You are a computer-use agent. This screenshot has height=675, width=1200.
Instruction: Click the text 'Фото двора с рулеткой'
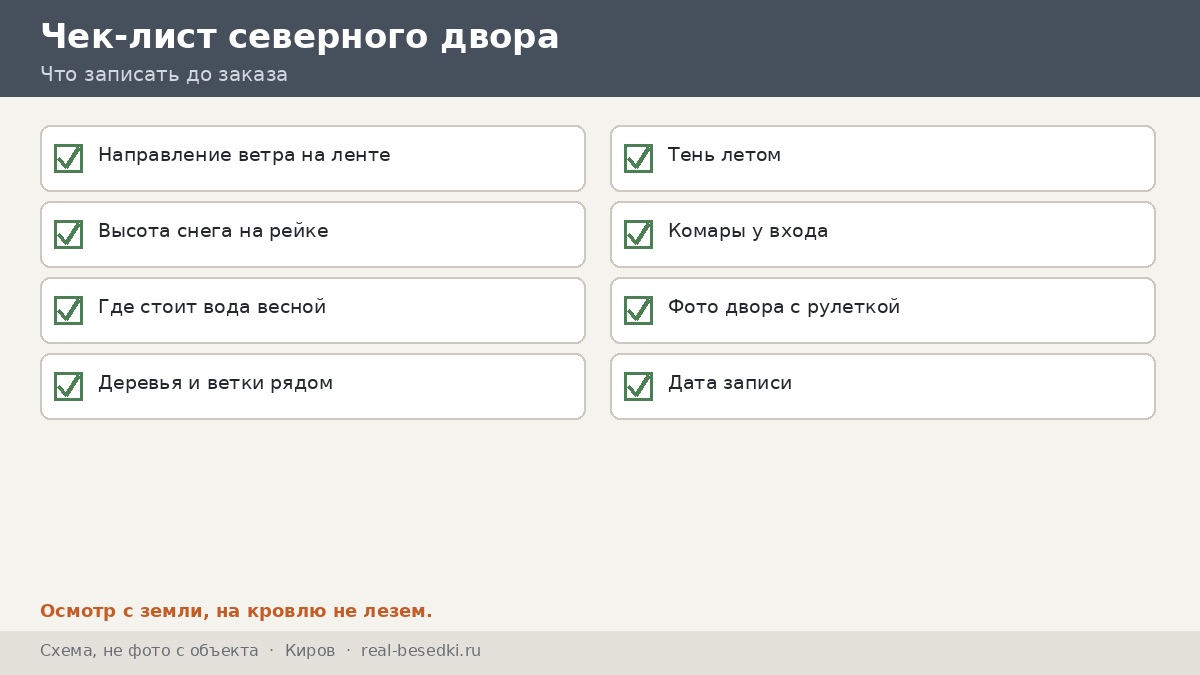[784, 307]
